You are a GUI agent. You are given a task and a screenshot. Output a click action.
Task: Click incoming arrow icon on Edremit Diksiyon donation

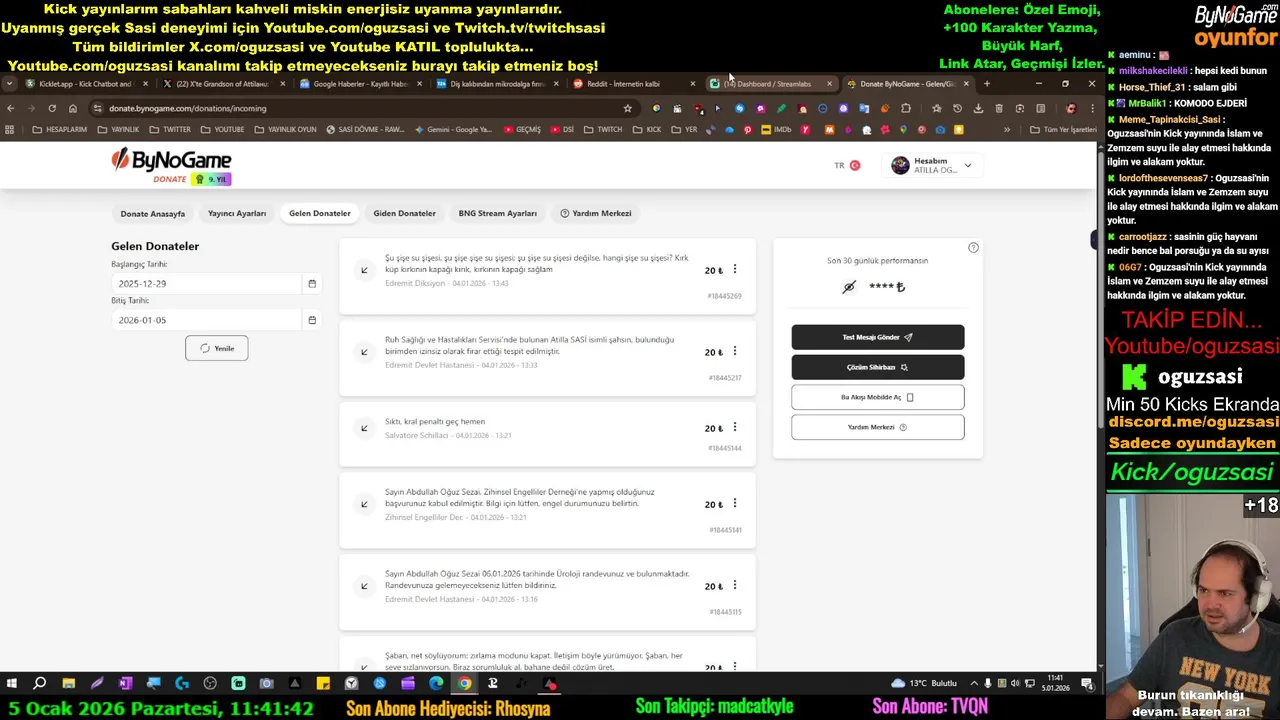[364, 270]
